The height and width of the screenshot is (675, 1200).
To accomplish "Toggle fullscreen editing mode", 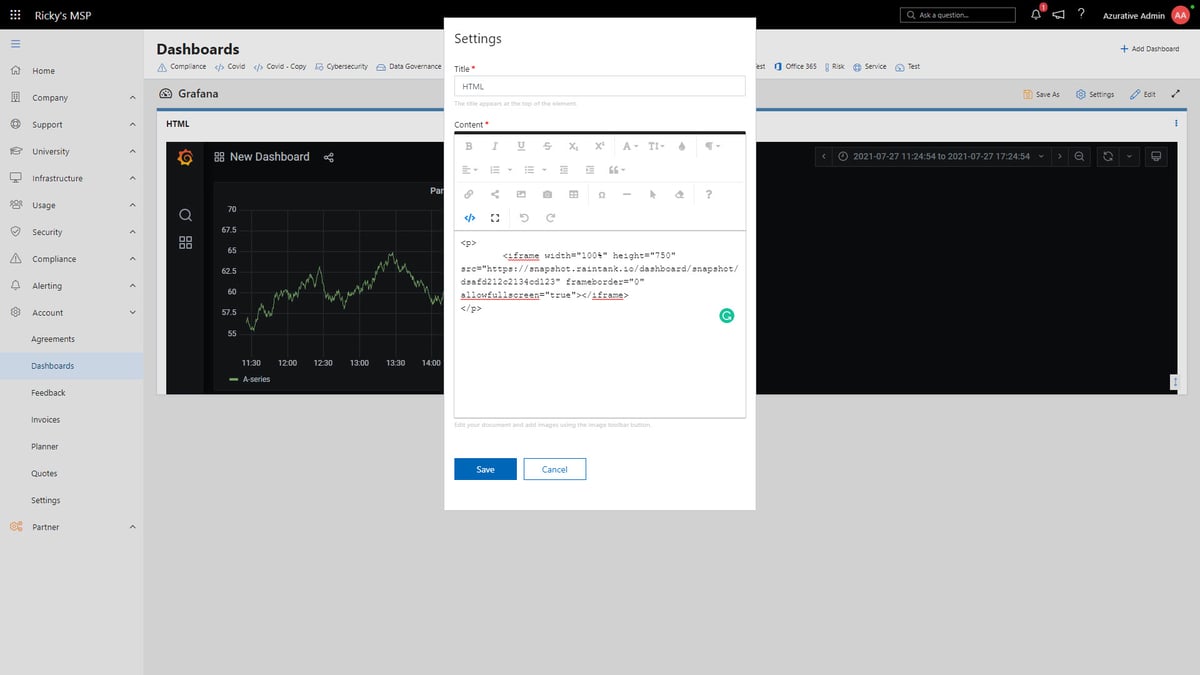I will [494, 217].
